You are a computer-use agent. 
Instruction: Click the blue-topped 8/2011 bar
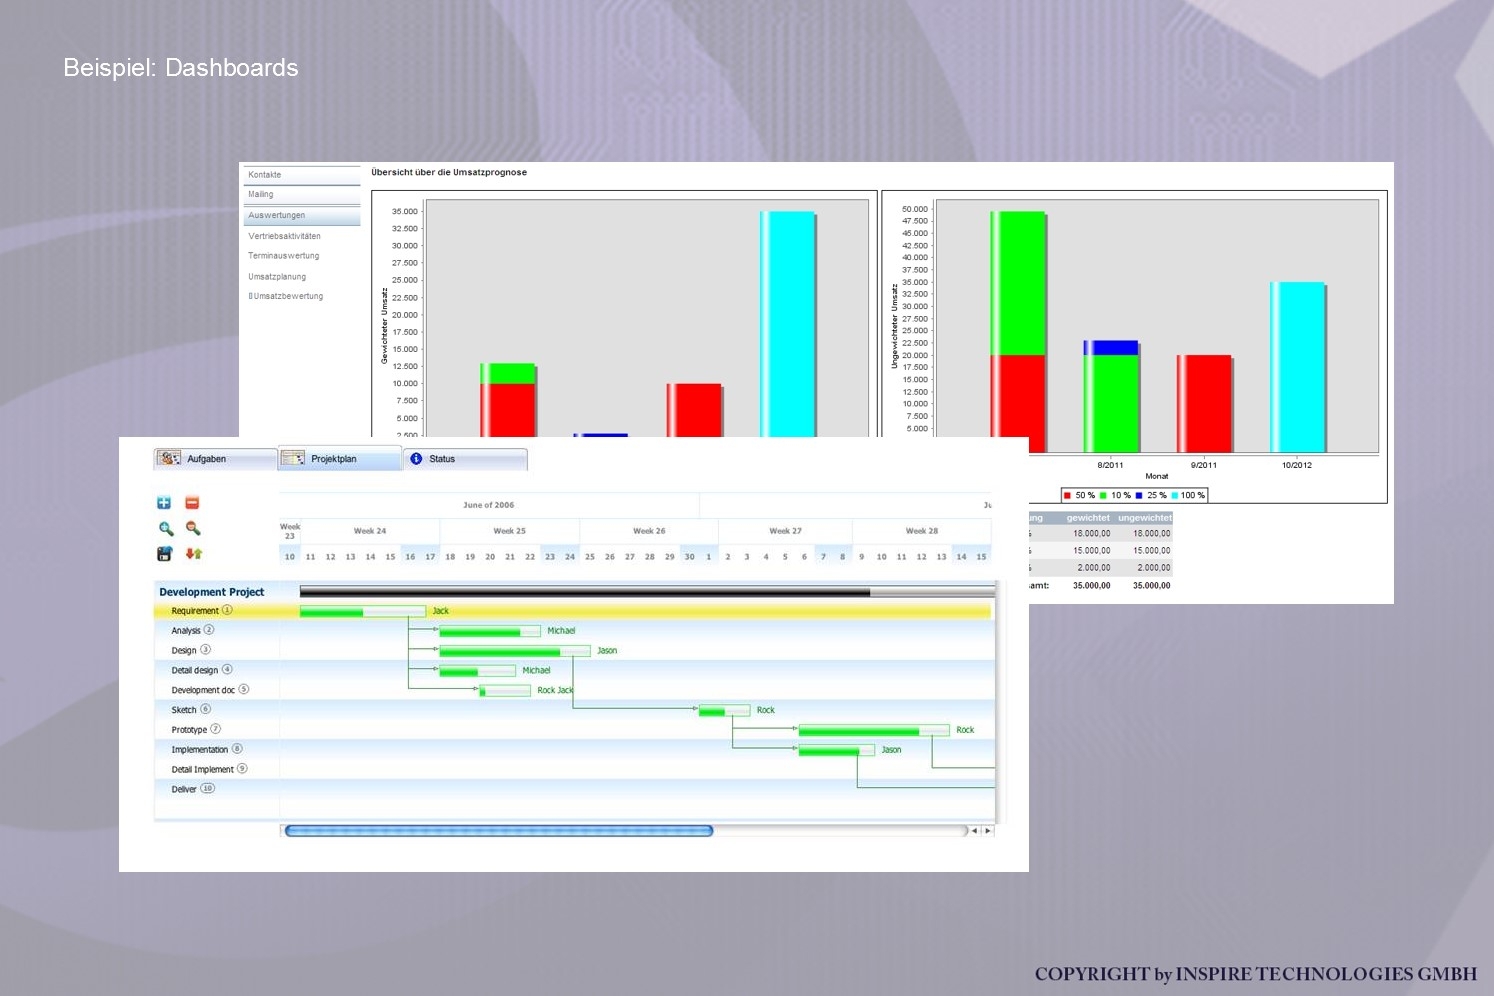[x=1111, y=397]
